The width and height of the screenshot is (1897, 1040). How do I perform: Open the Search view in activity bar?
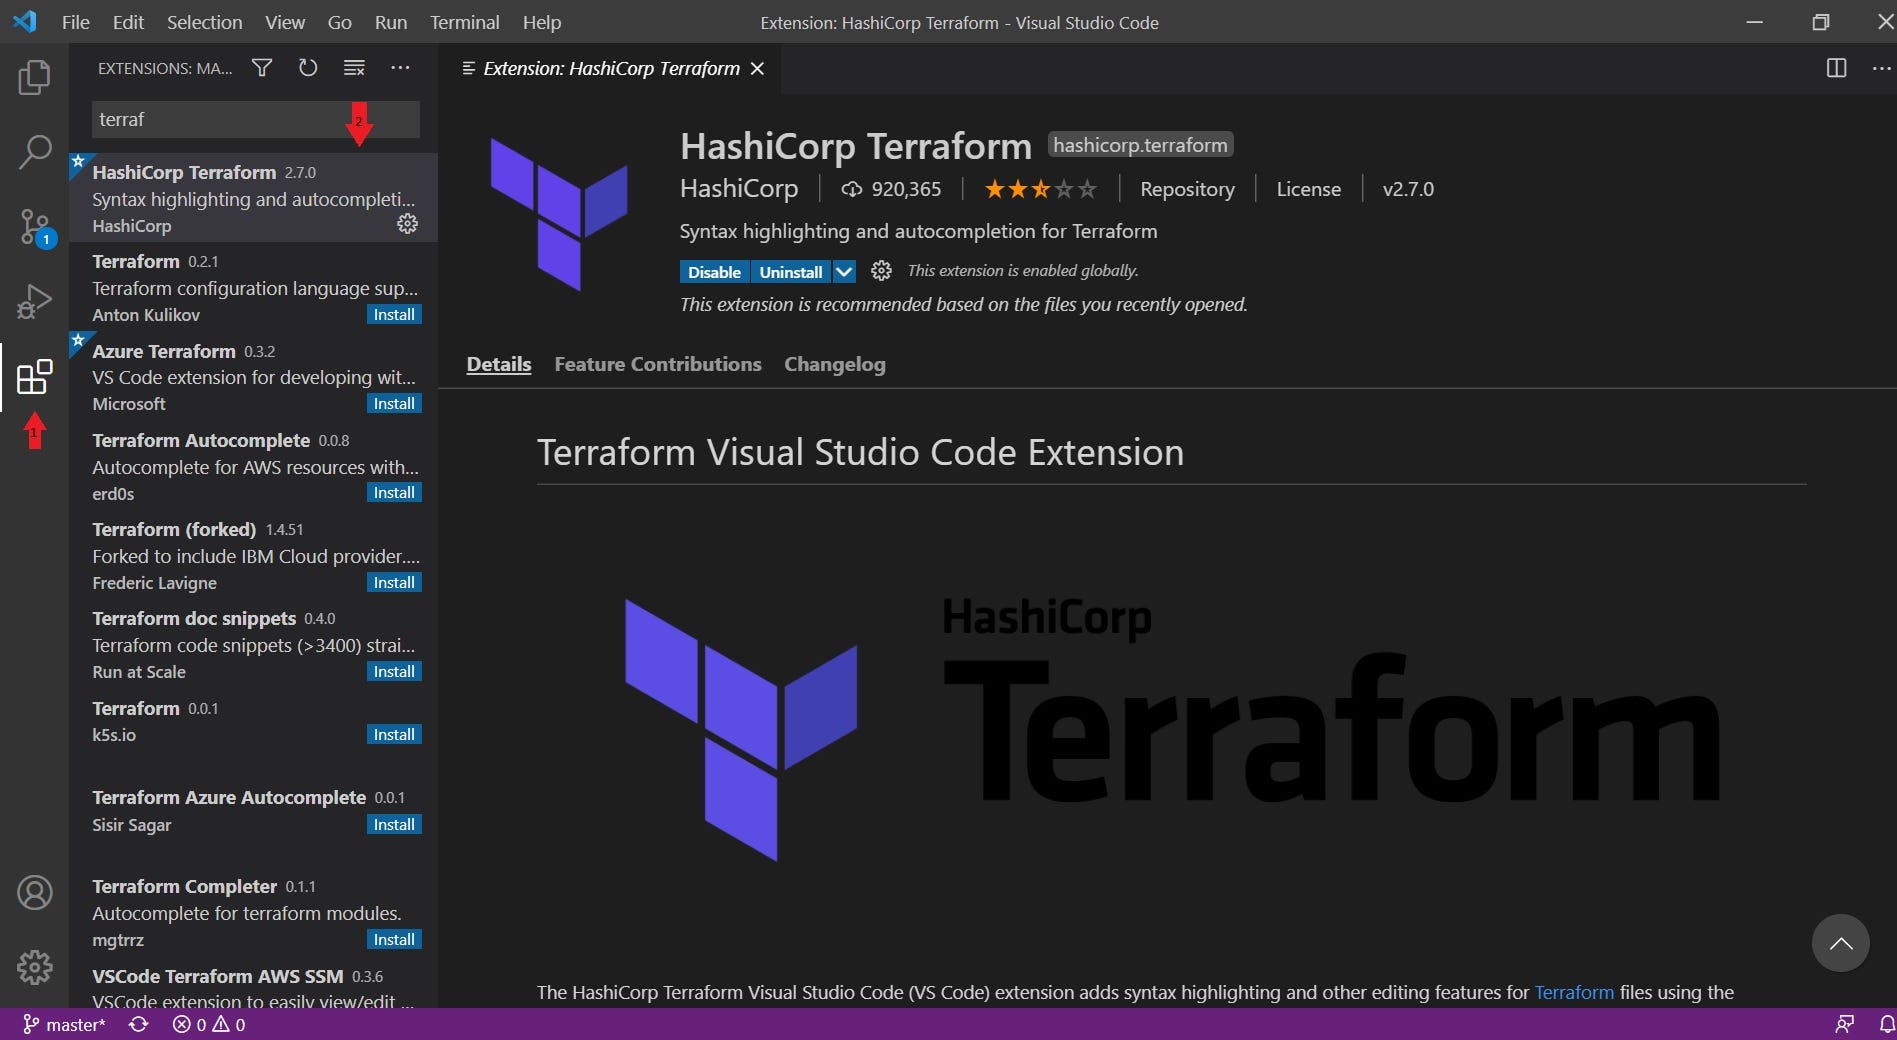(34, 152)
